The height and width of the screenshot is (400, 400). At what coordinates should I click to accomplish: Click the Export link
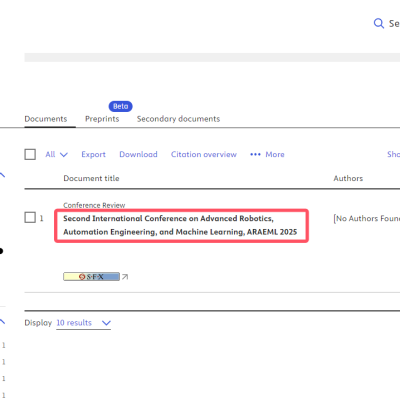point(93,154)
